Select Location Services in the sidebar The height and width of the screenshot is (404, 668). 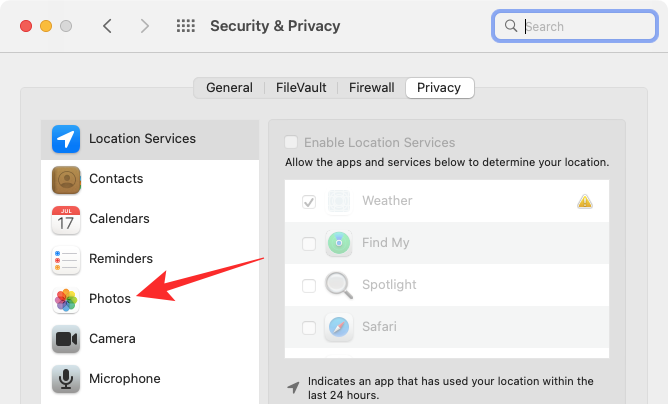[x=142, y=138]
